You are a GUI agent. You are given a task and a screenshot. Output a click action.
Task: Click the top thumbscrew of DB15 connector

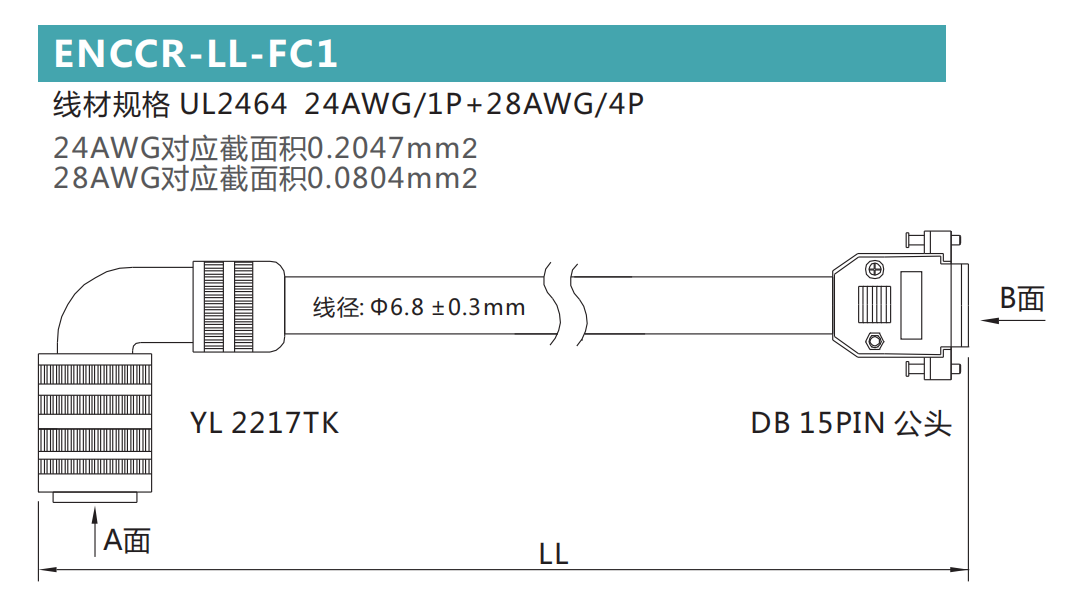pos(933,240)
